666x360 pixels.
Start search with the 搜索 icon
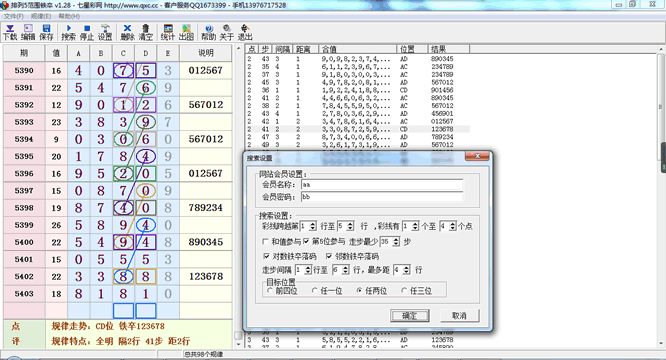(68, 32)
